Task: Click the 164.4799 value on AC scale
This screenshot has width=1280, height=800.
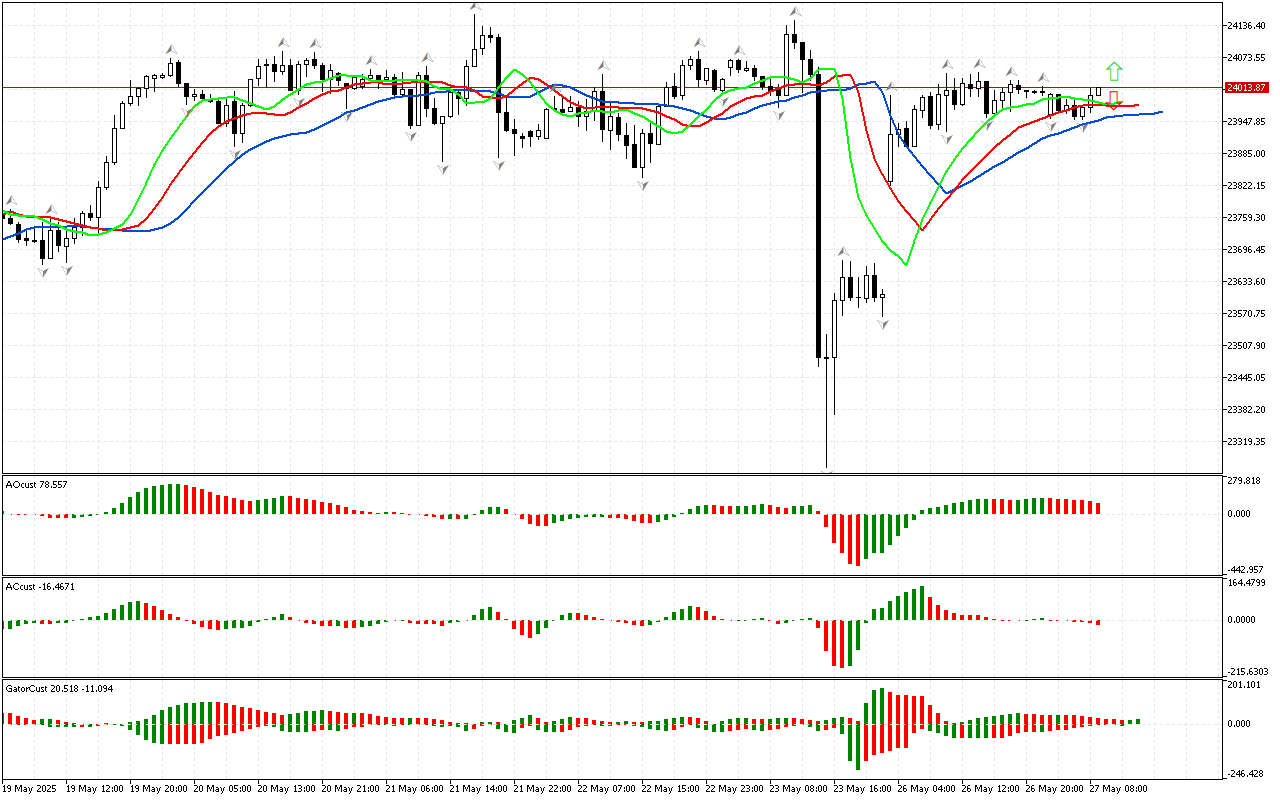Action: 1246,583
